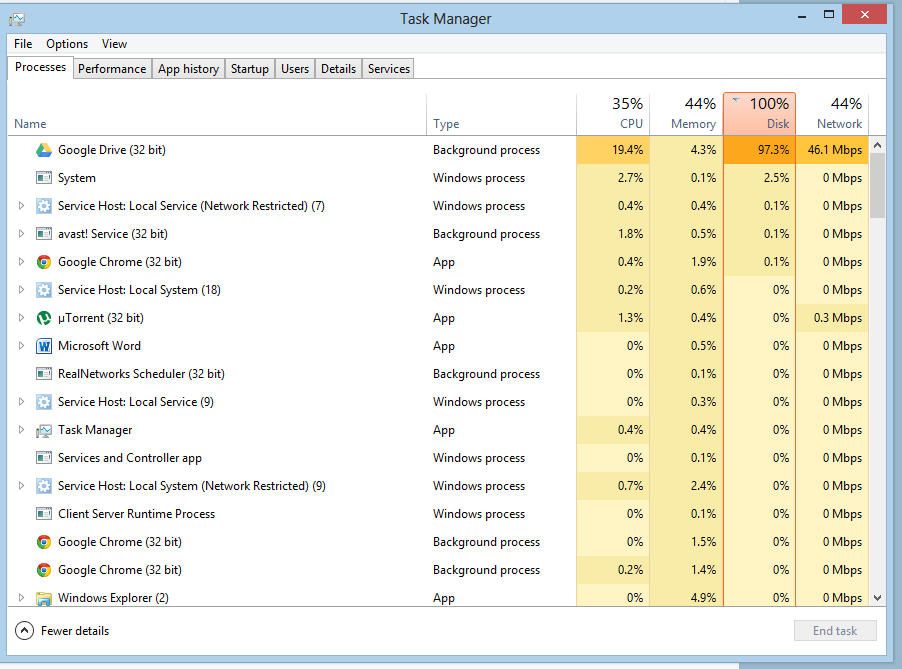Expand the Task Manager app group

coord(21,430)
